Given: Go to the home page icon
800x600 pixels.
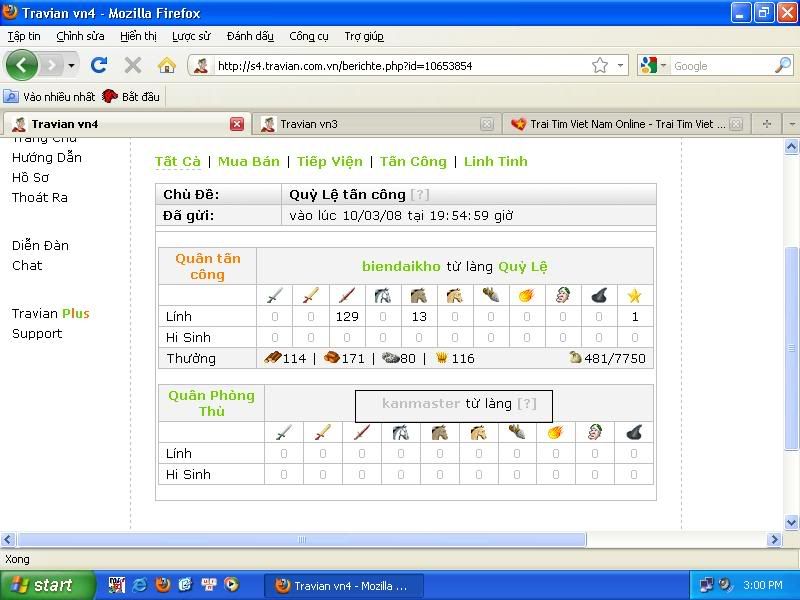Looking at the screenshot, I should 166,65.
